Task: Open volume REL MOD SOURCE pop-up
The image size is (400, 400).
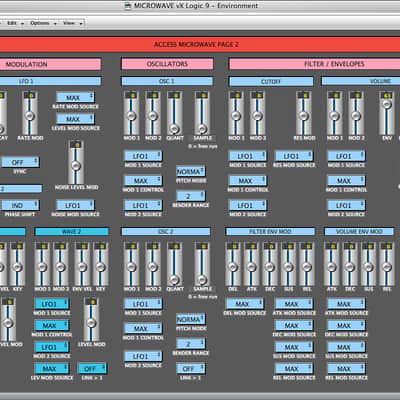Action: [346, 369]
